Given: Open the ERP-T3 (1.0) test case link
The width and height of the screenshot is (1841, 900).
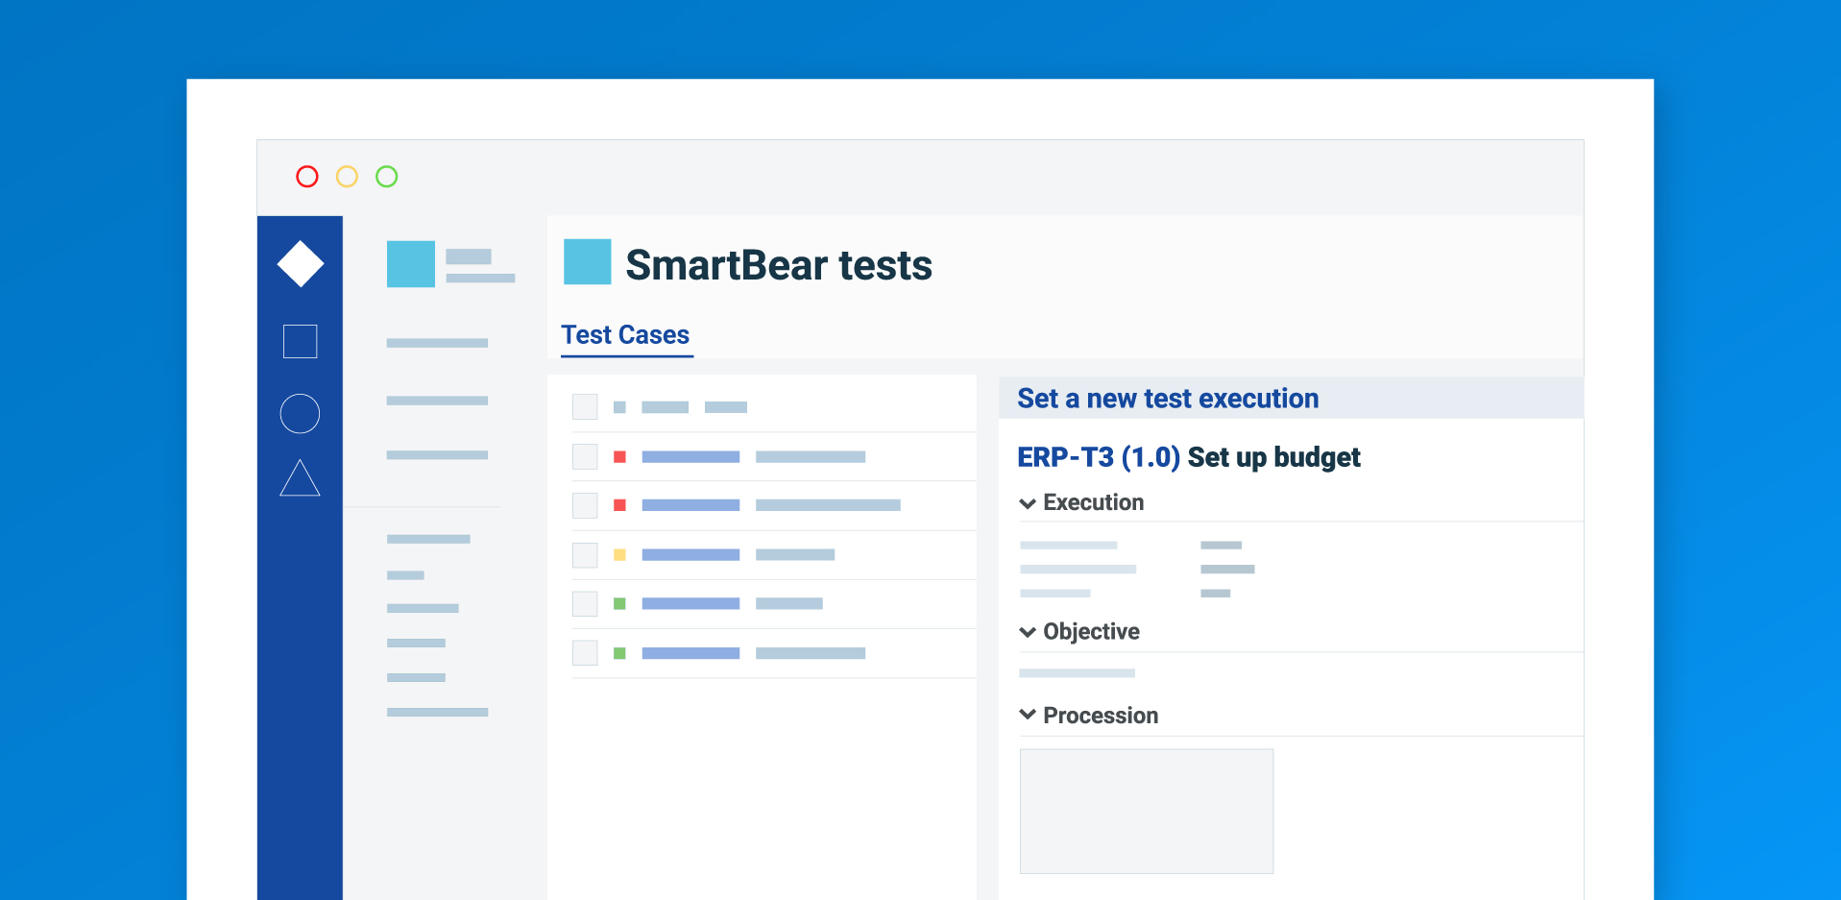Looking at the screenshot, I should (1098, 457).
